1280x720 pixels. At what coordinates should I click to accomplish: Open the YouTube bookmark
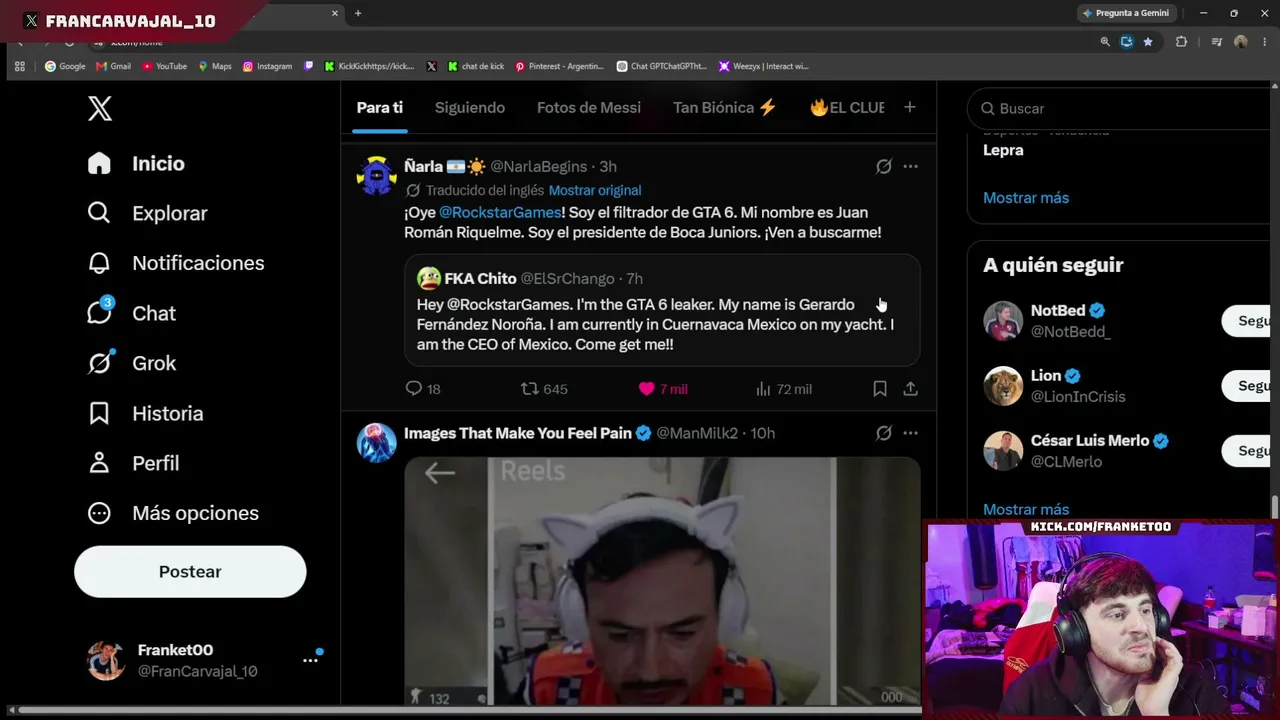[x=164, y=66]
